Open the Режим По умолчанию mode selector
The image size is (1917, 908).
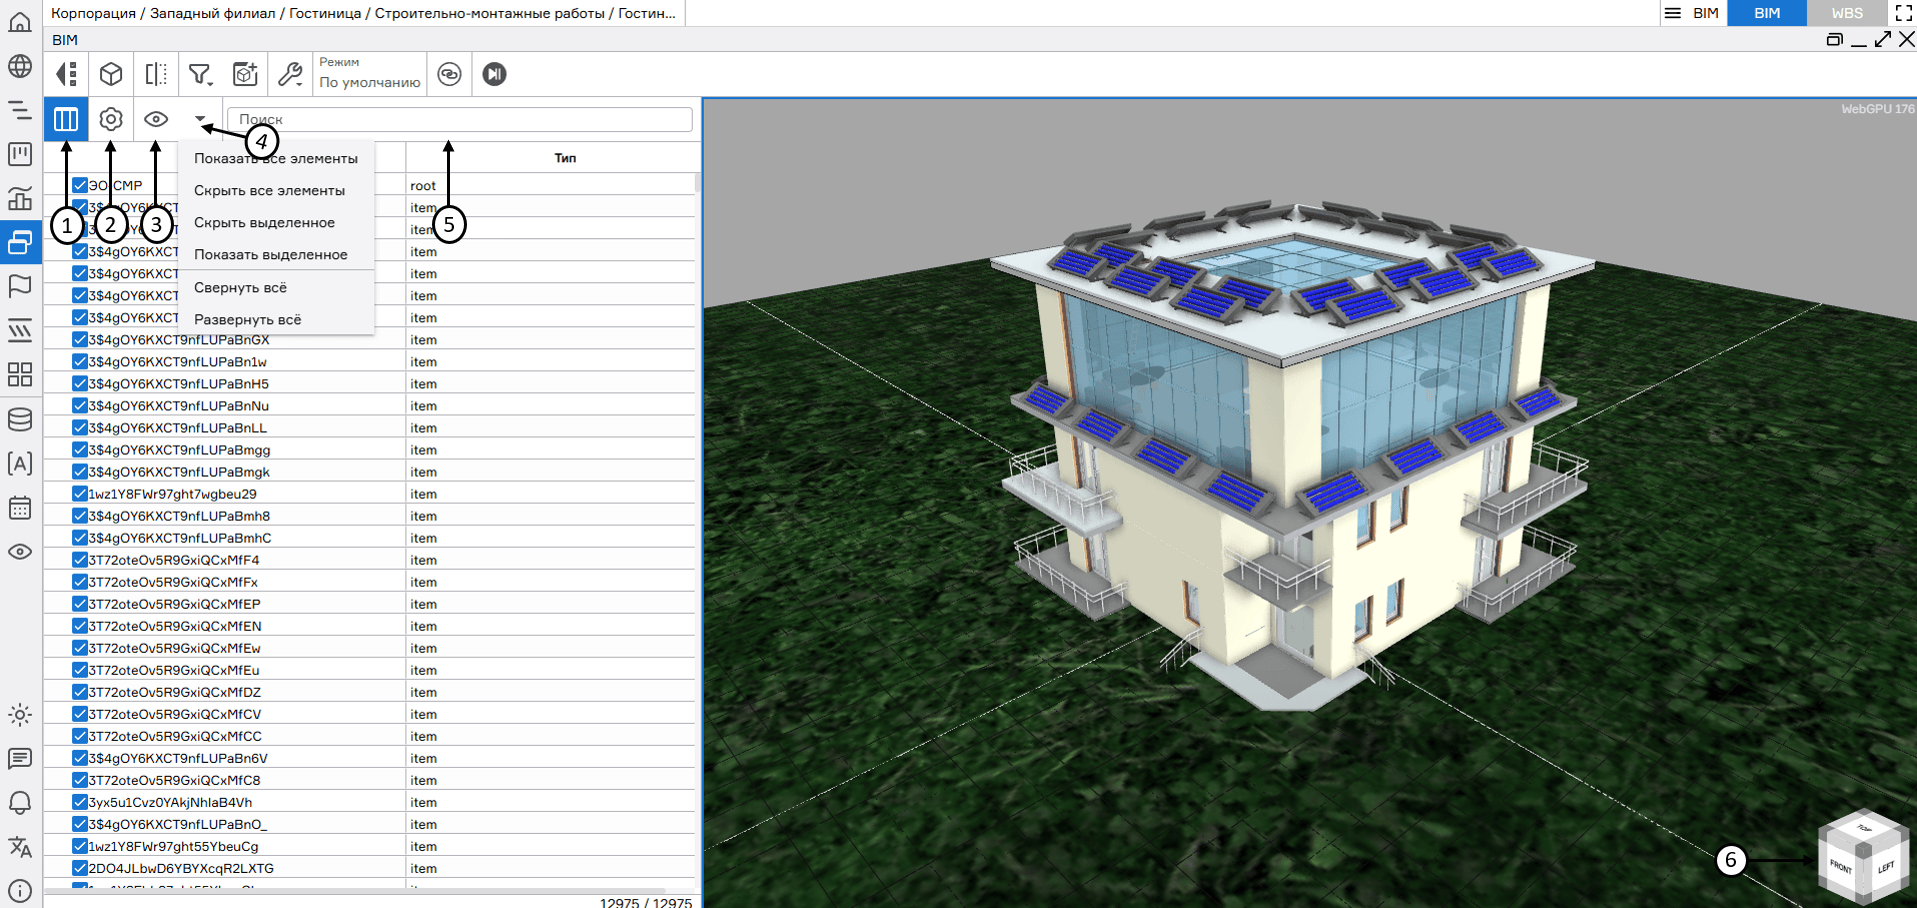tap(369, 74)
